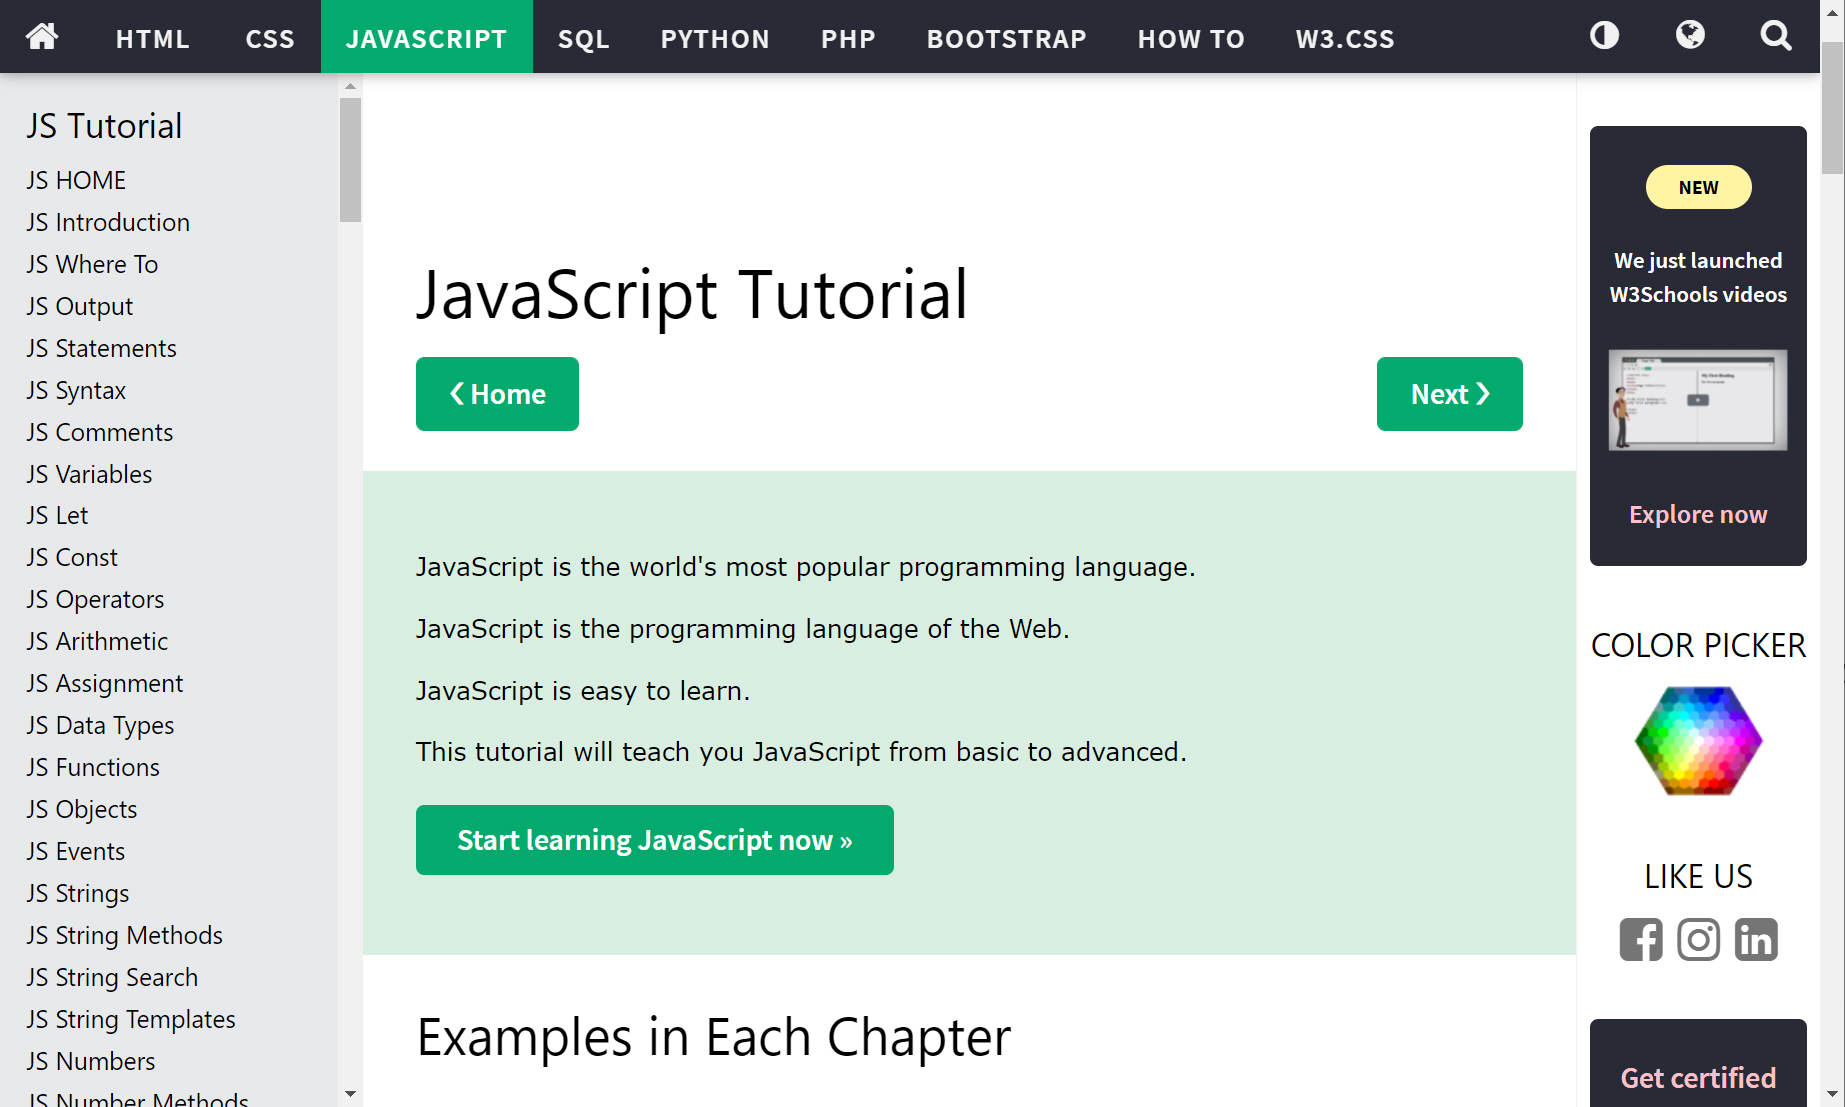This screenshot has width=1845, height=1107.
Task: Open the HOW TO navigation tab
Action: pyautogui.click(x=1191, y=38)
